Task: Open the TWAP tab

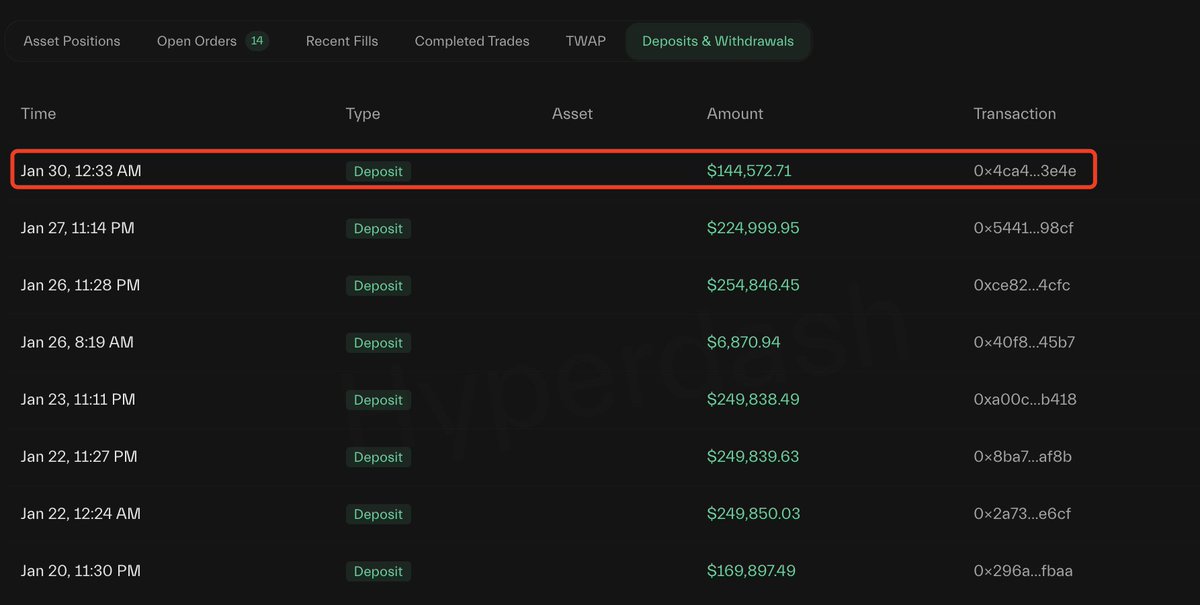Action: (x=586, y=41)
